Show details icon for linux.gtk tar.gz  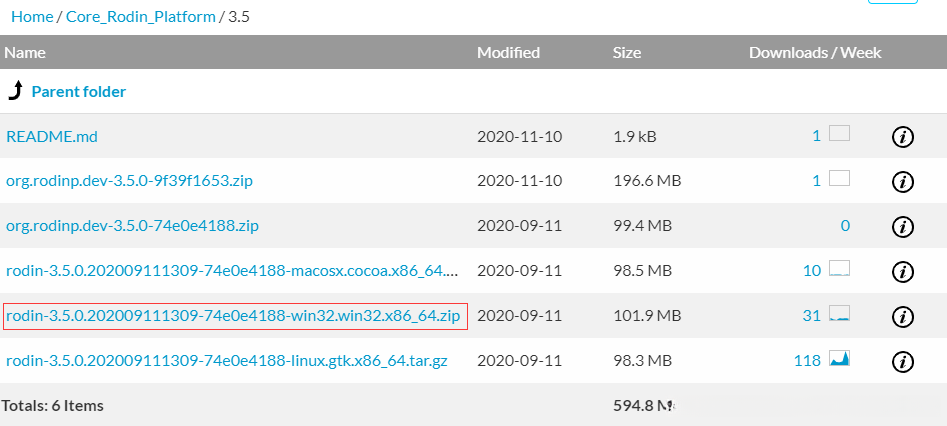point(902,361)
